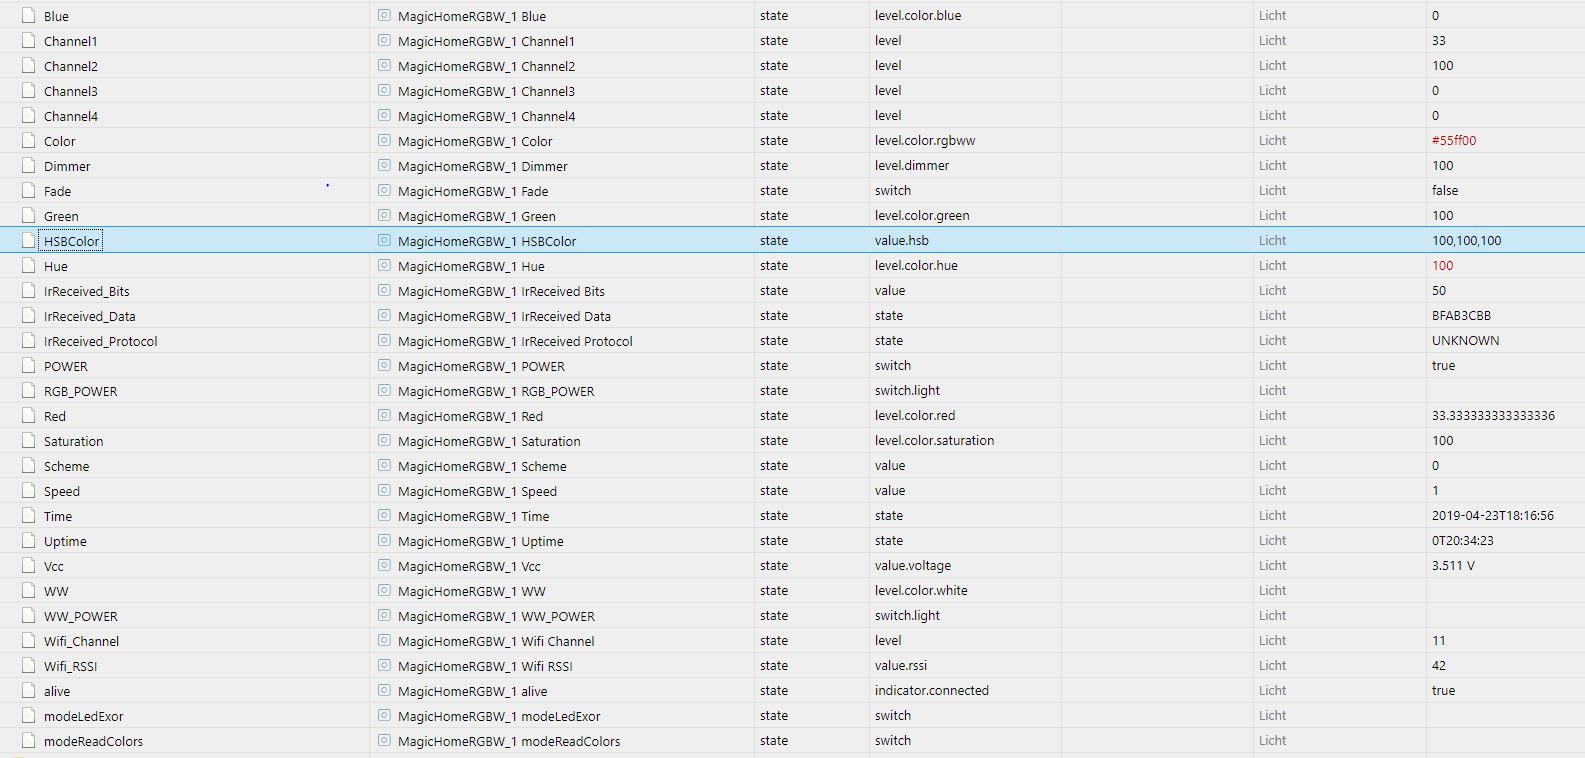Click the IrReceived_Protocol value UNKNOWN
The image size is (1585, 758).
1466,341
